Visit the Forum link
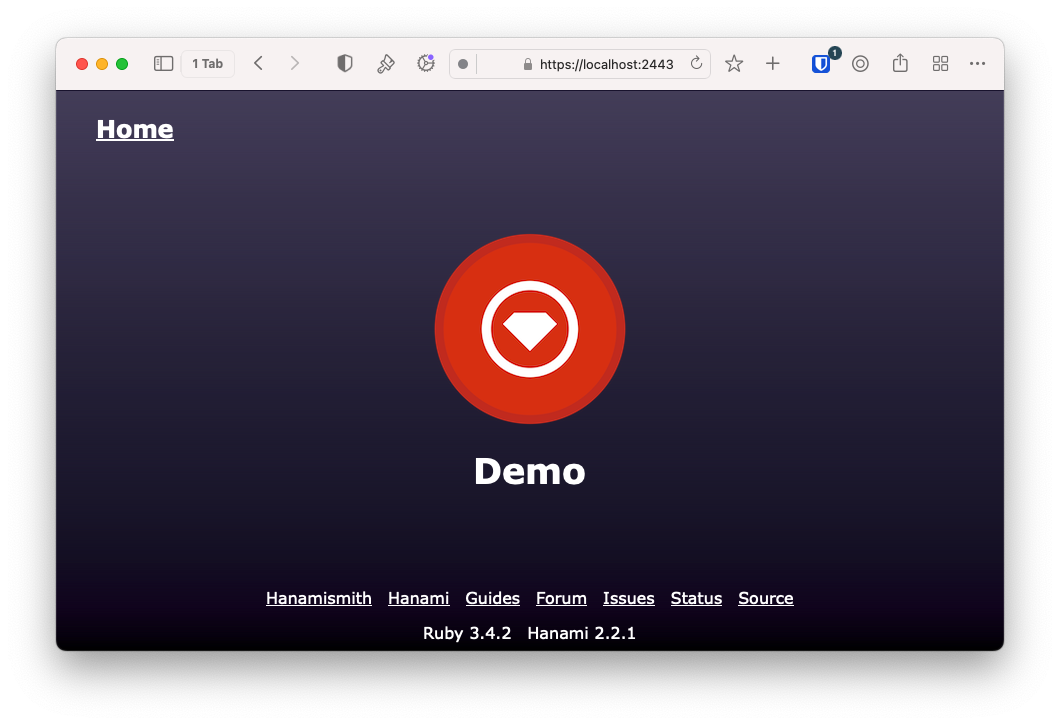The width and height of the screenshot is (1060, 725). pyautogui.click(x=561, y=599)
